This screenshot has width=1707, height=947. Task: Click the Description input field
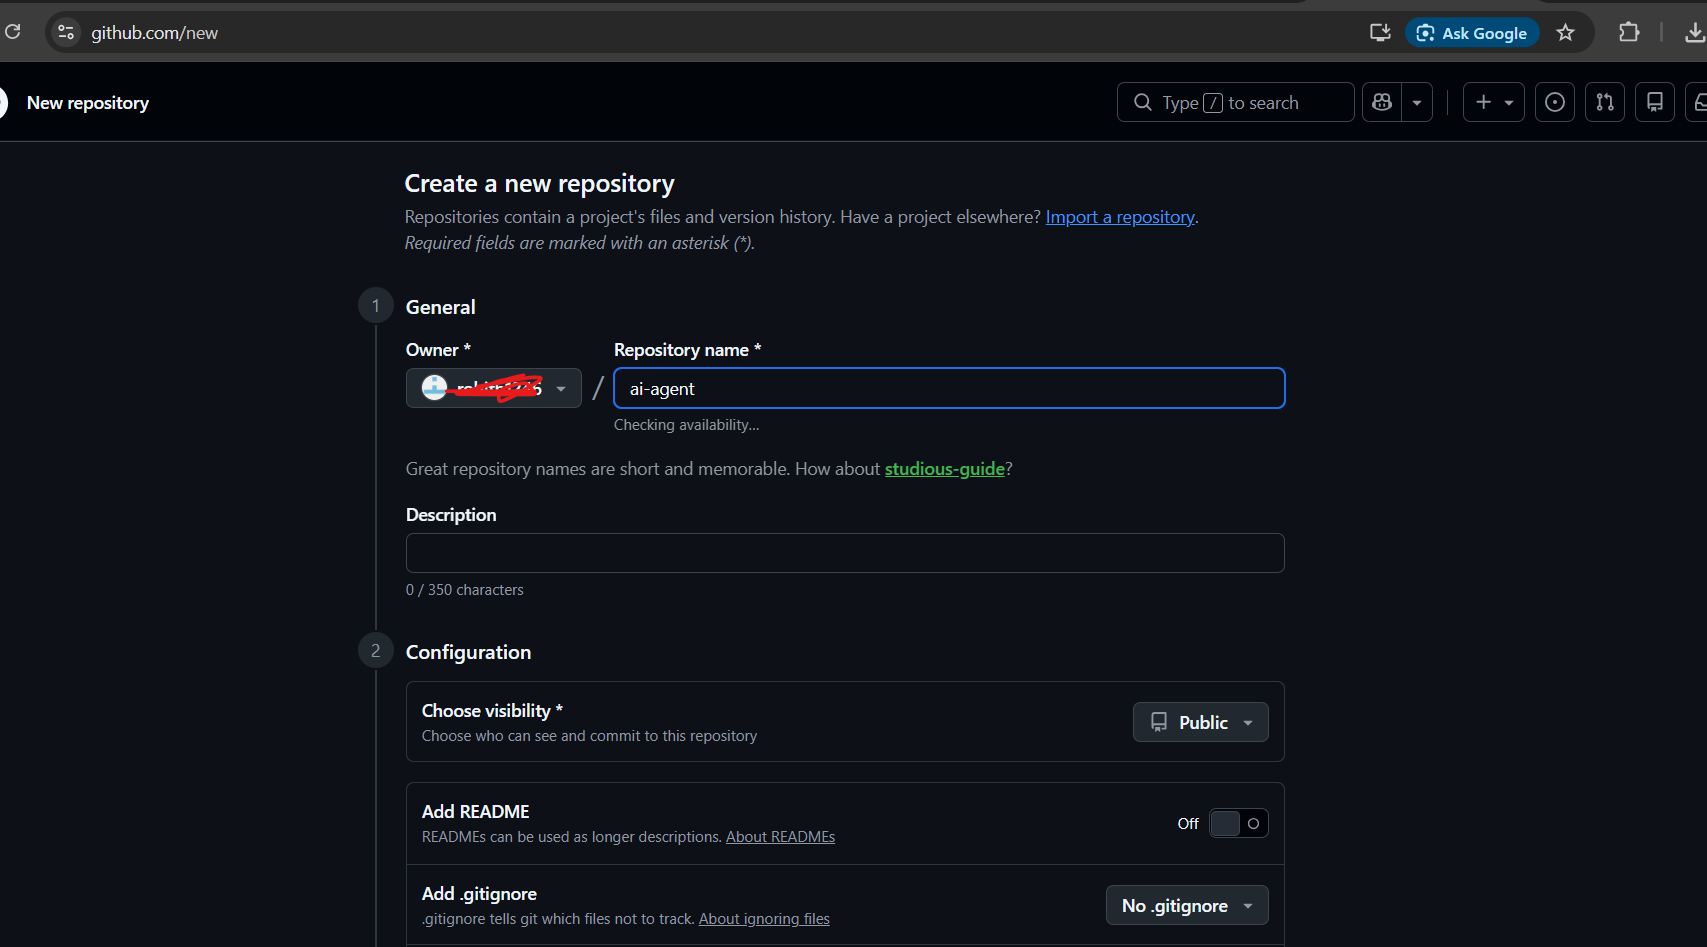(x=845, y=553)
